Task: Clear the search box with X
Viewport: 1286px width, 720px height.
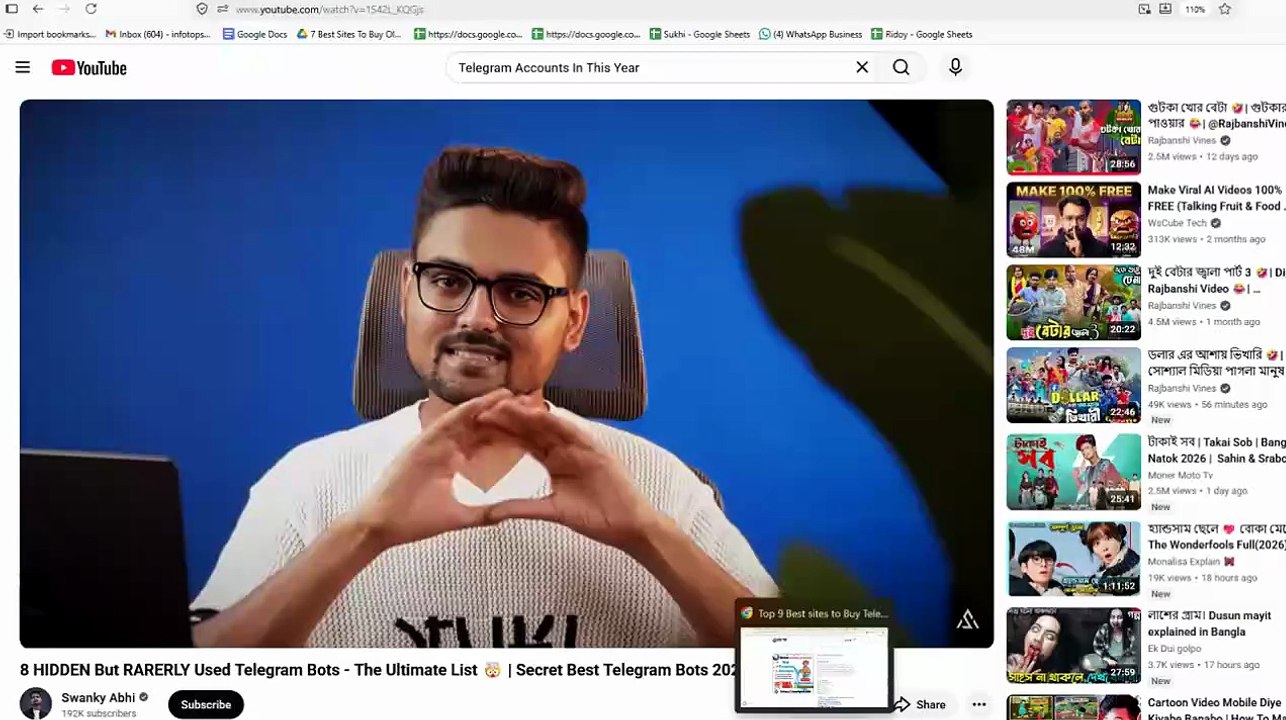Action: pos(862,67)
